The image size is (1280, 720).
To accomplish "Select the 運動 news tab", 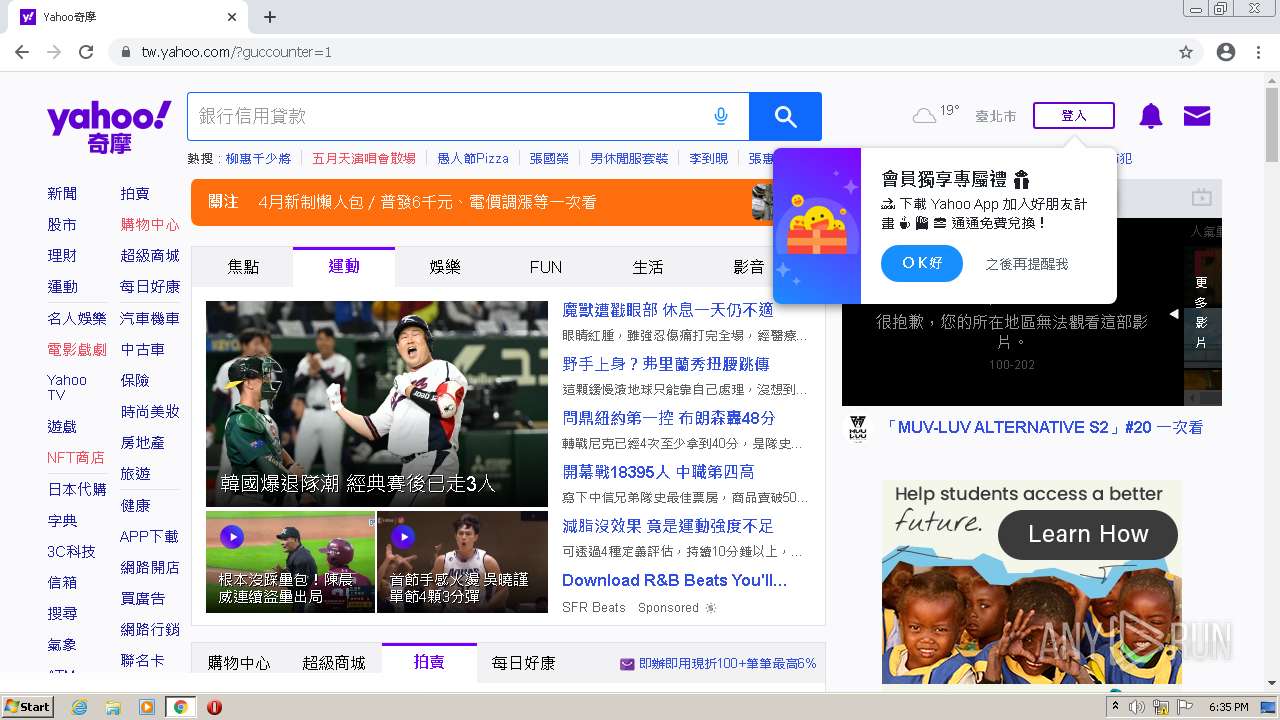I will point(344,266).
